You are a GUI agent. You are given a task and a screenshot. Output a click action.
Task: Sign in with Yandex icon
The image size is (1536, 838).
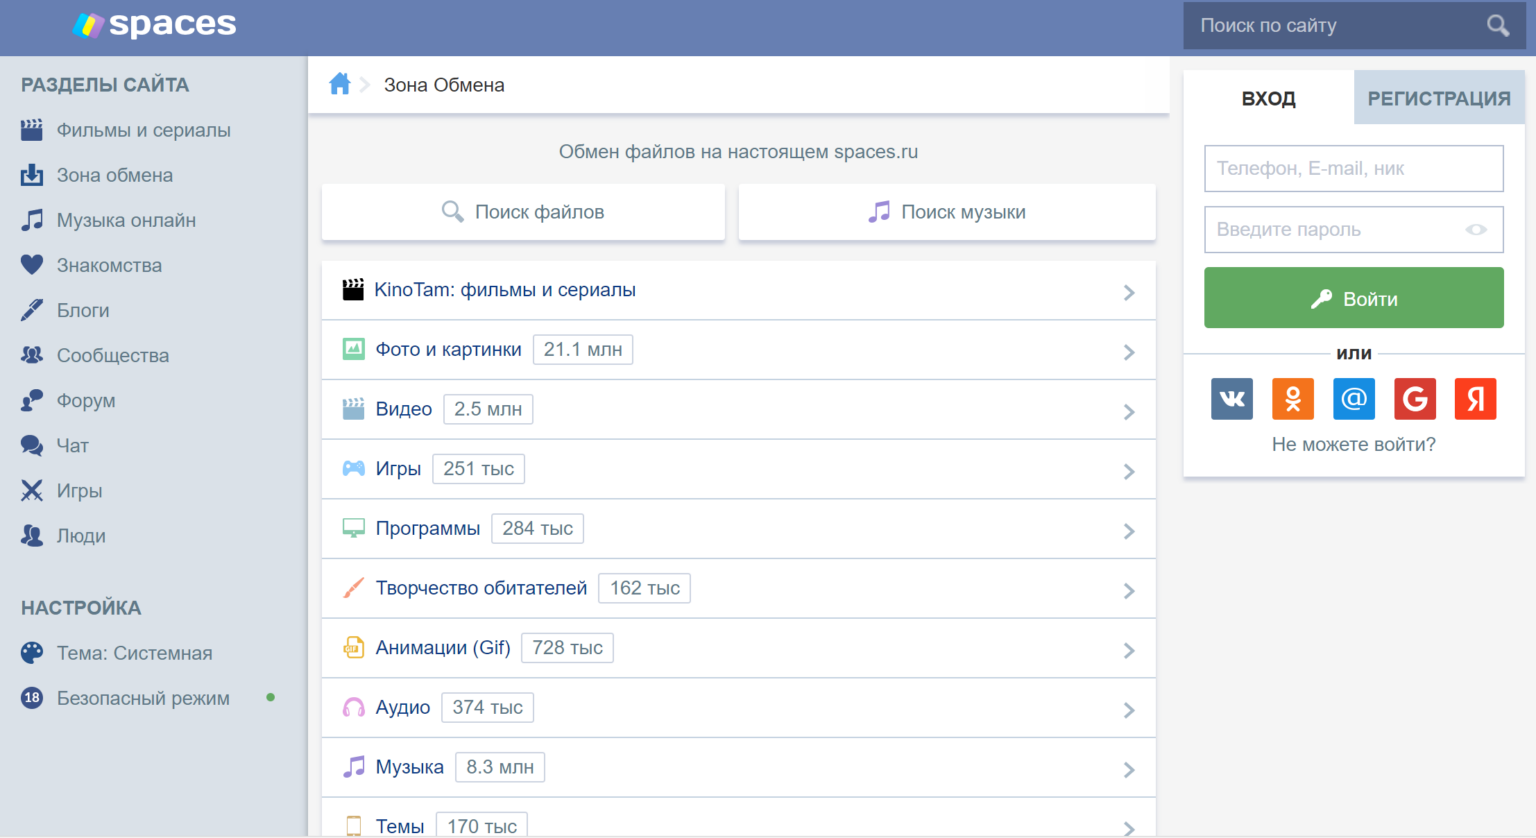click(1475, 399)
